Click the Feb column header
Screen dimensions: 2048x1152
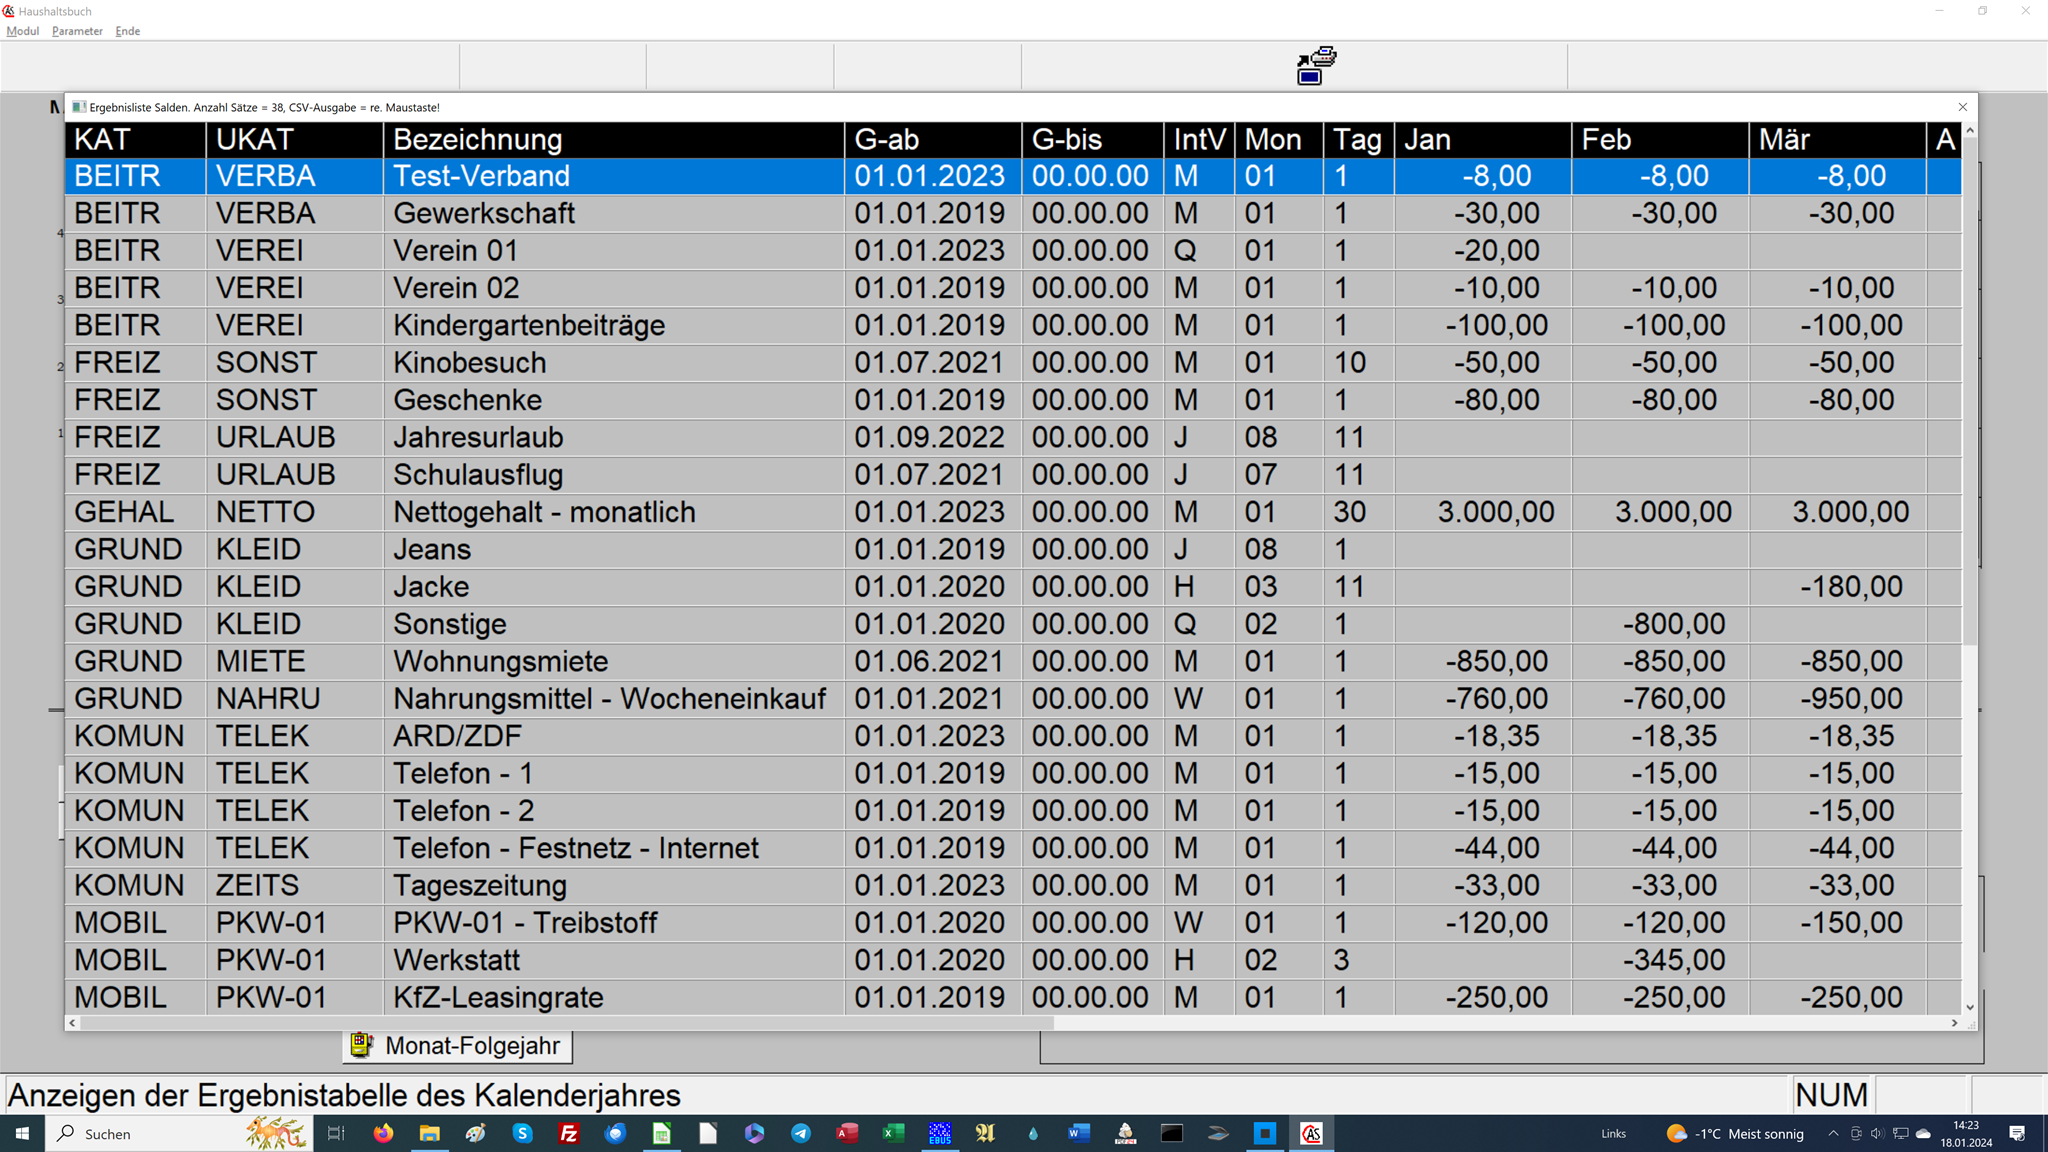coord(1660,140)
